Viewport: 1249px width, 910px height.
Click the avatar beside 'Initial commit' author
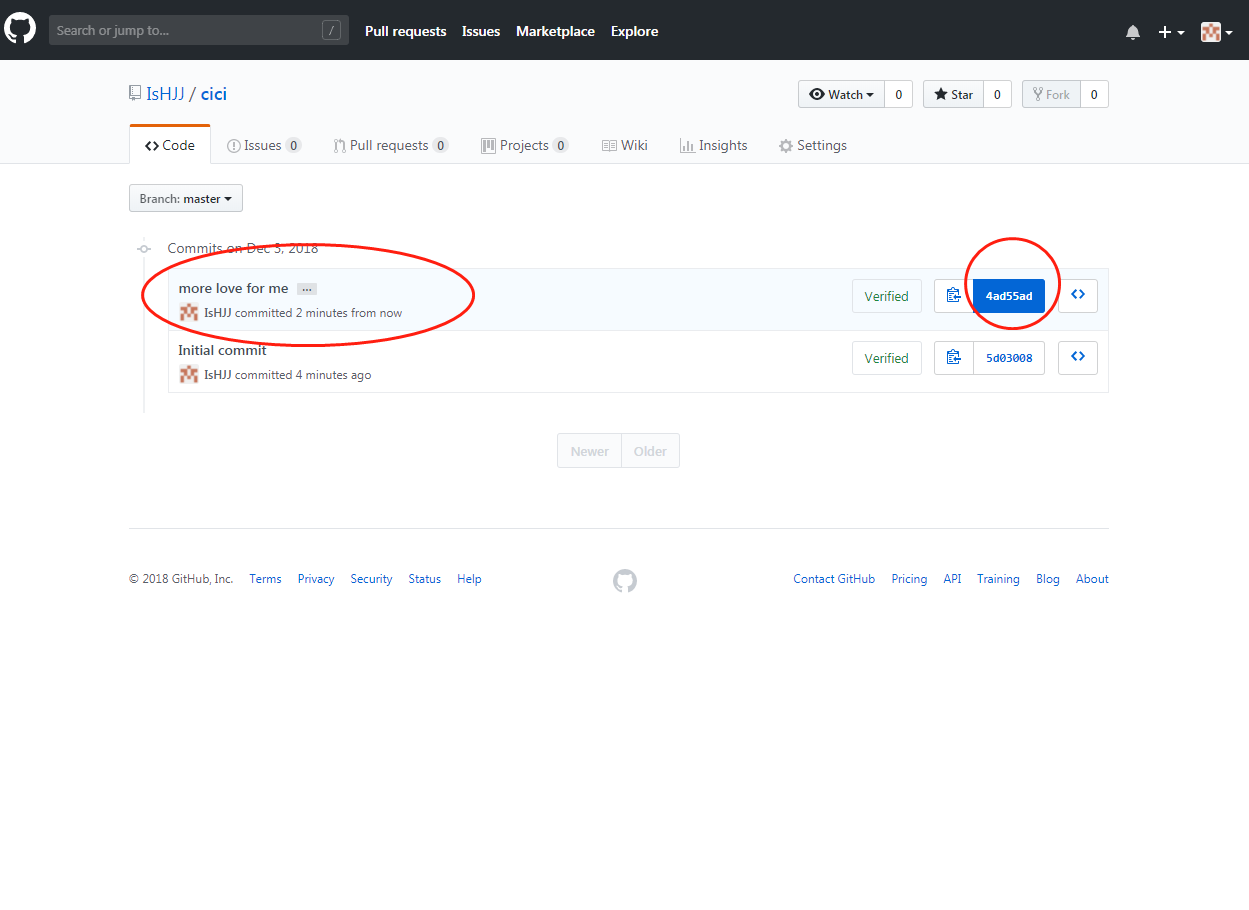point(189,374)
